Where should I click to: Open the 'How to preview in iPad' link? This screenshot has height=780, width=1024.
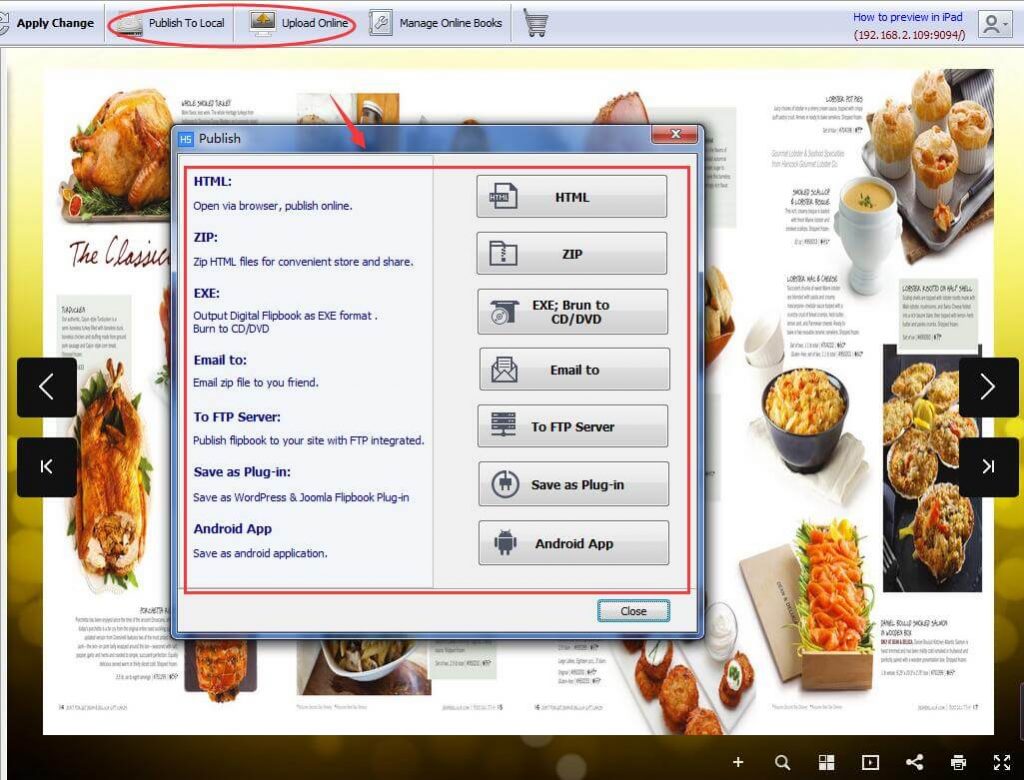(907, 17)
